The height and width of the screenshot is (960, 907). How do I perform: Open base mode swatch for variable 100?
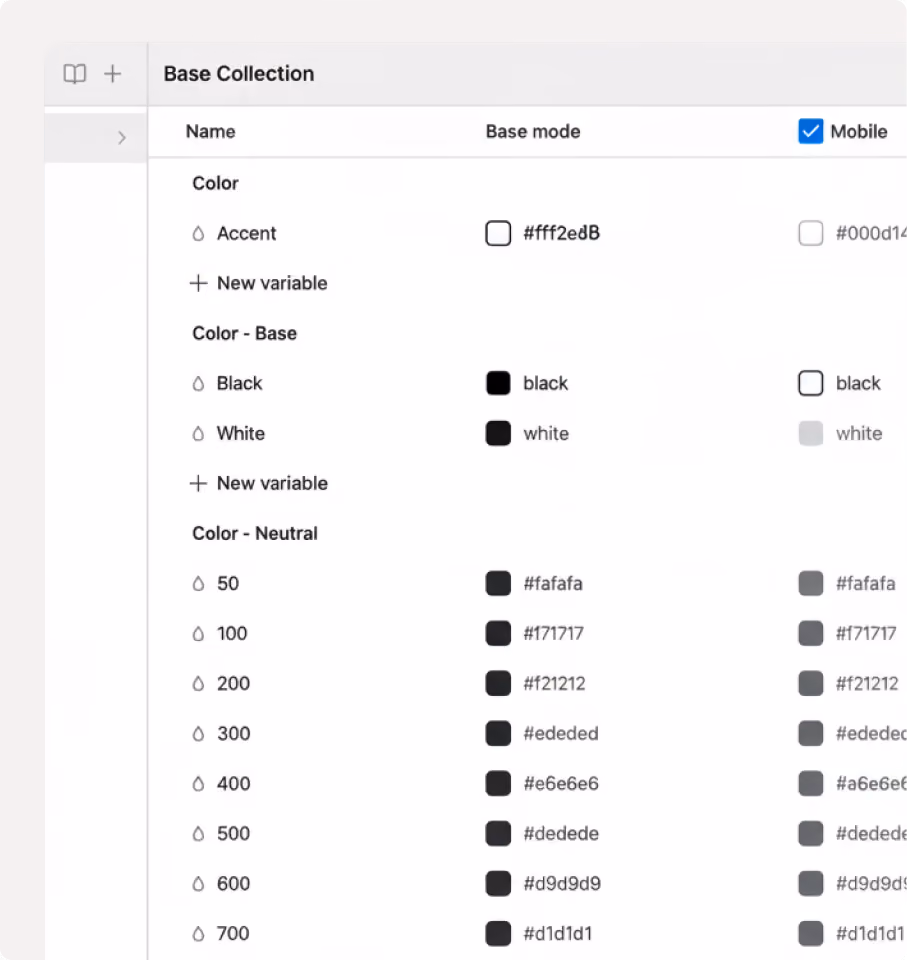pos(498,634)
